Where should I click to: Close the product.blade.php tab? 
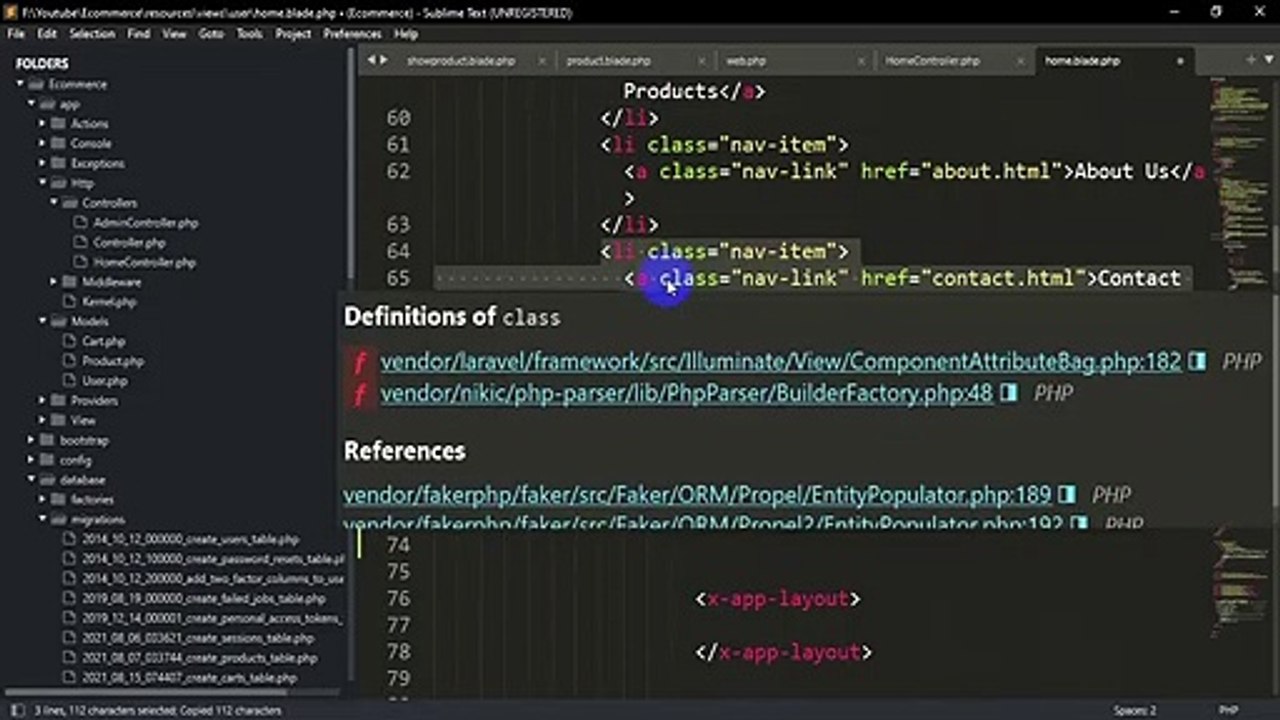point(702,61)
